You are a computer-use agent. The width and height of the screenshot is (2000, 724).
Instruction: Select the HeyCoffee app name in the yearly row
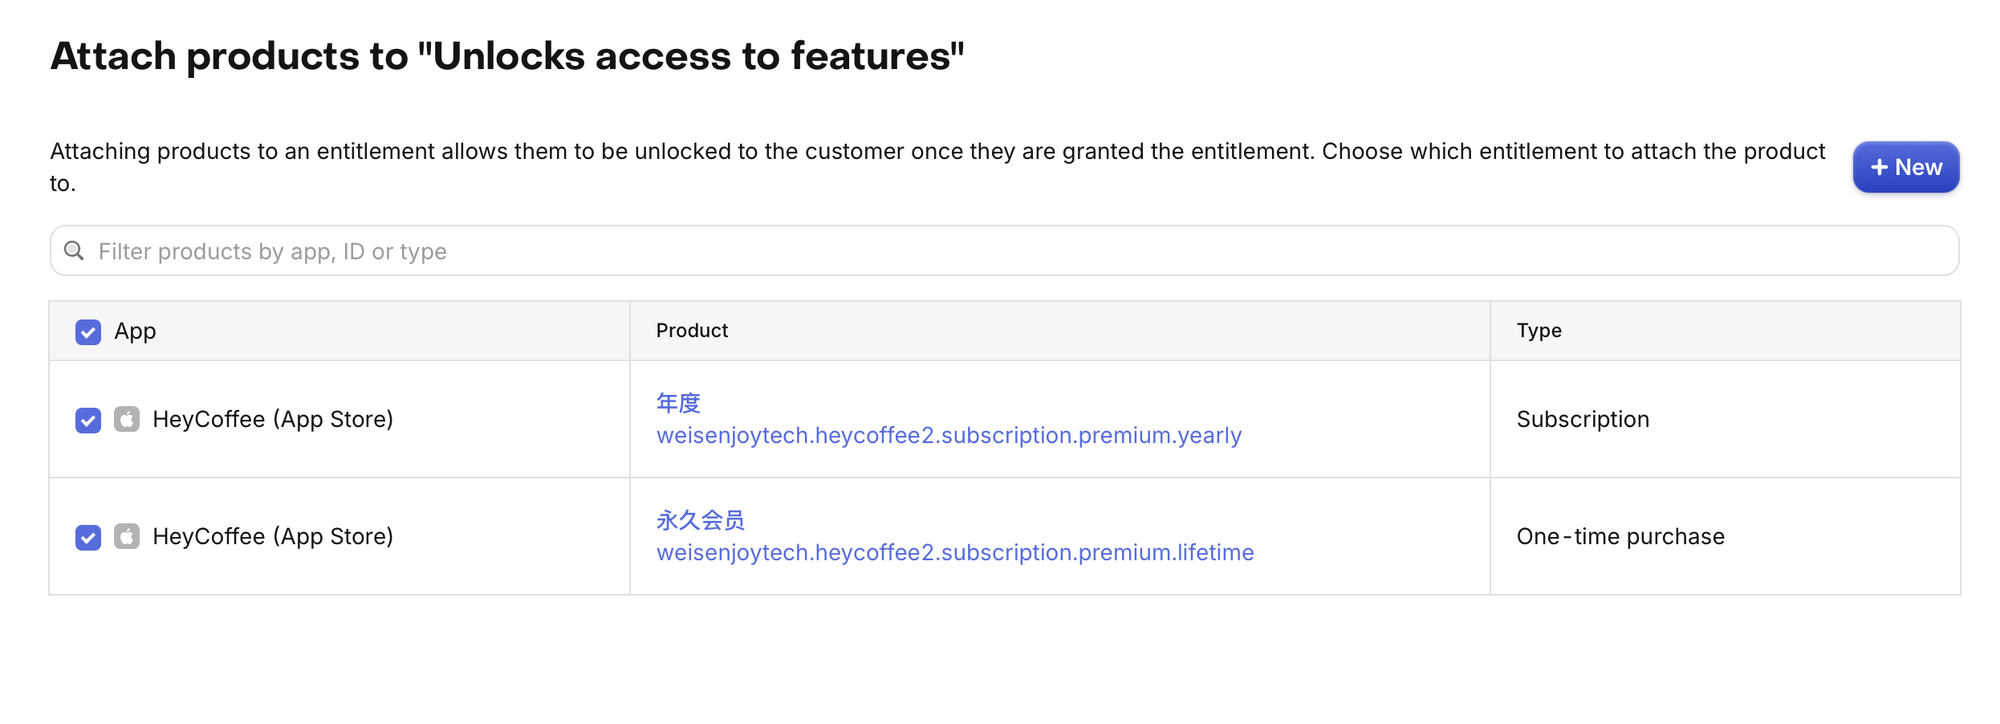coord(272,419)
